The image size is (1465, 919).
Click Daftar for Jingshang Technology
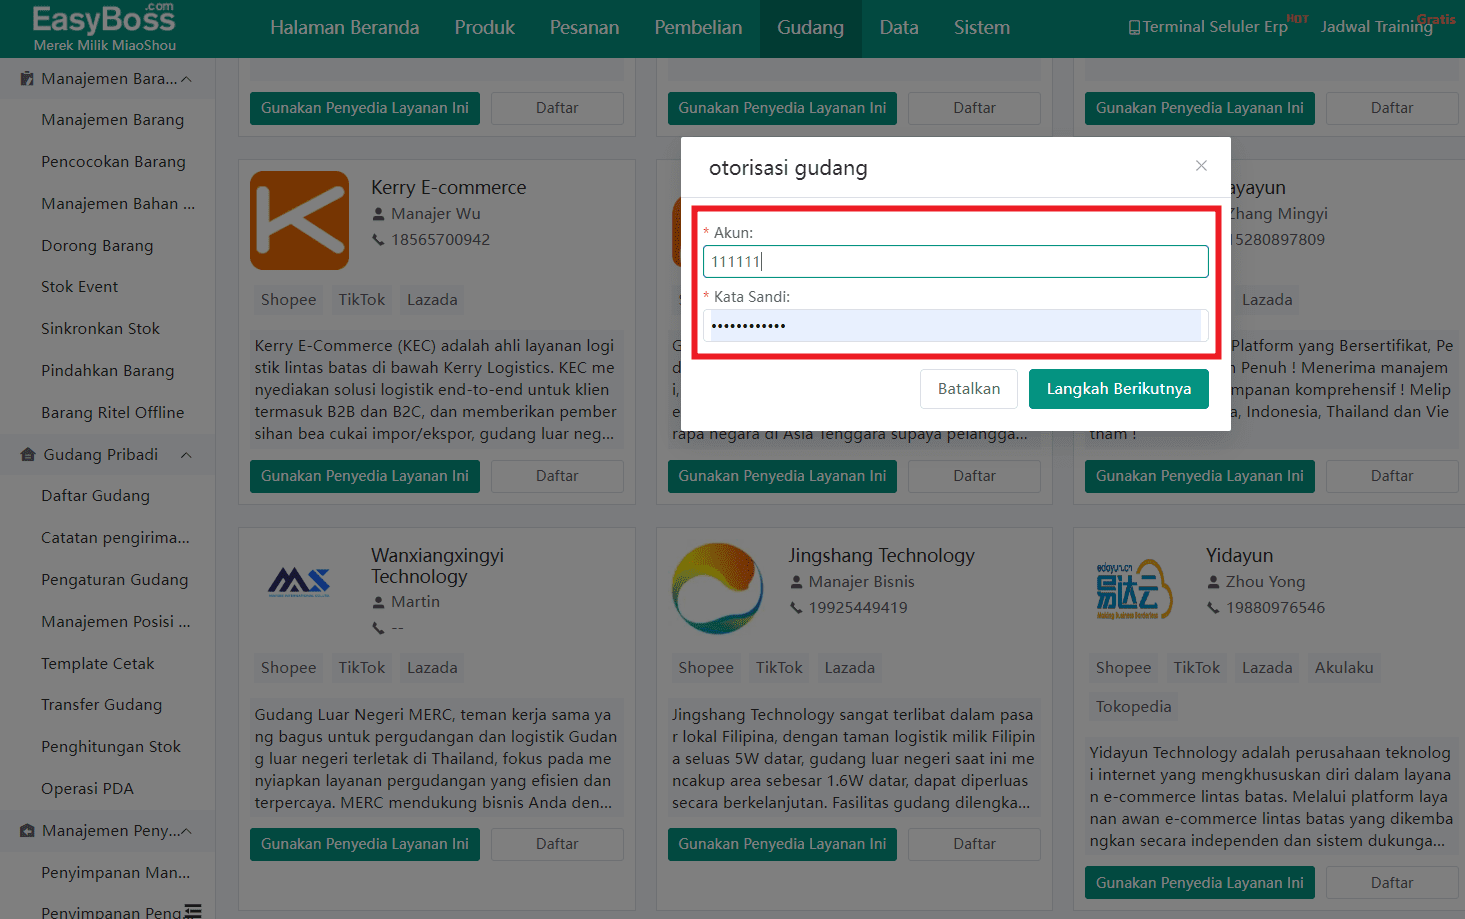pos(974,844)
